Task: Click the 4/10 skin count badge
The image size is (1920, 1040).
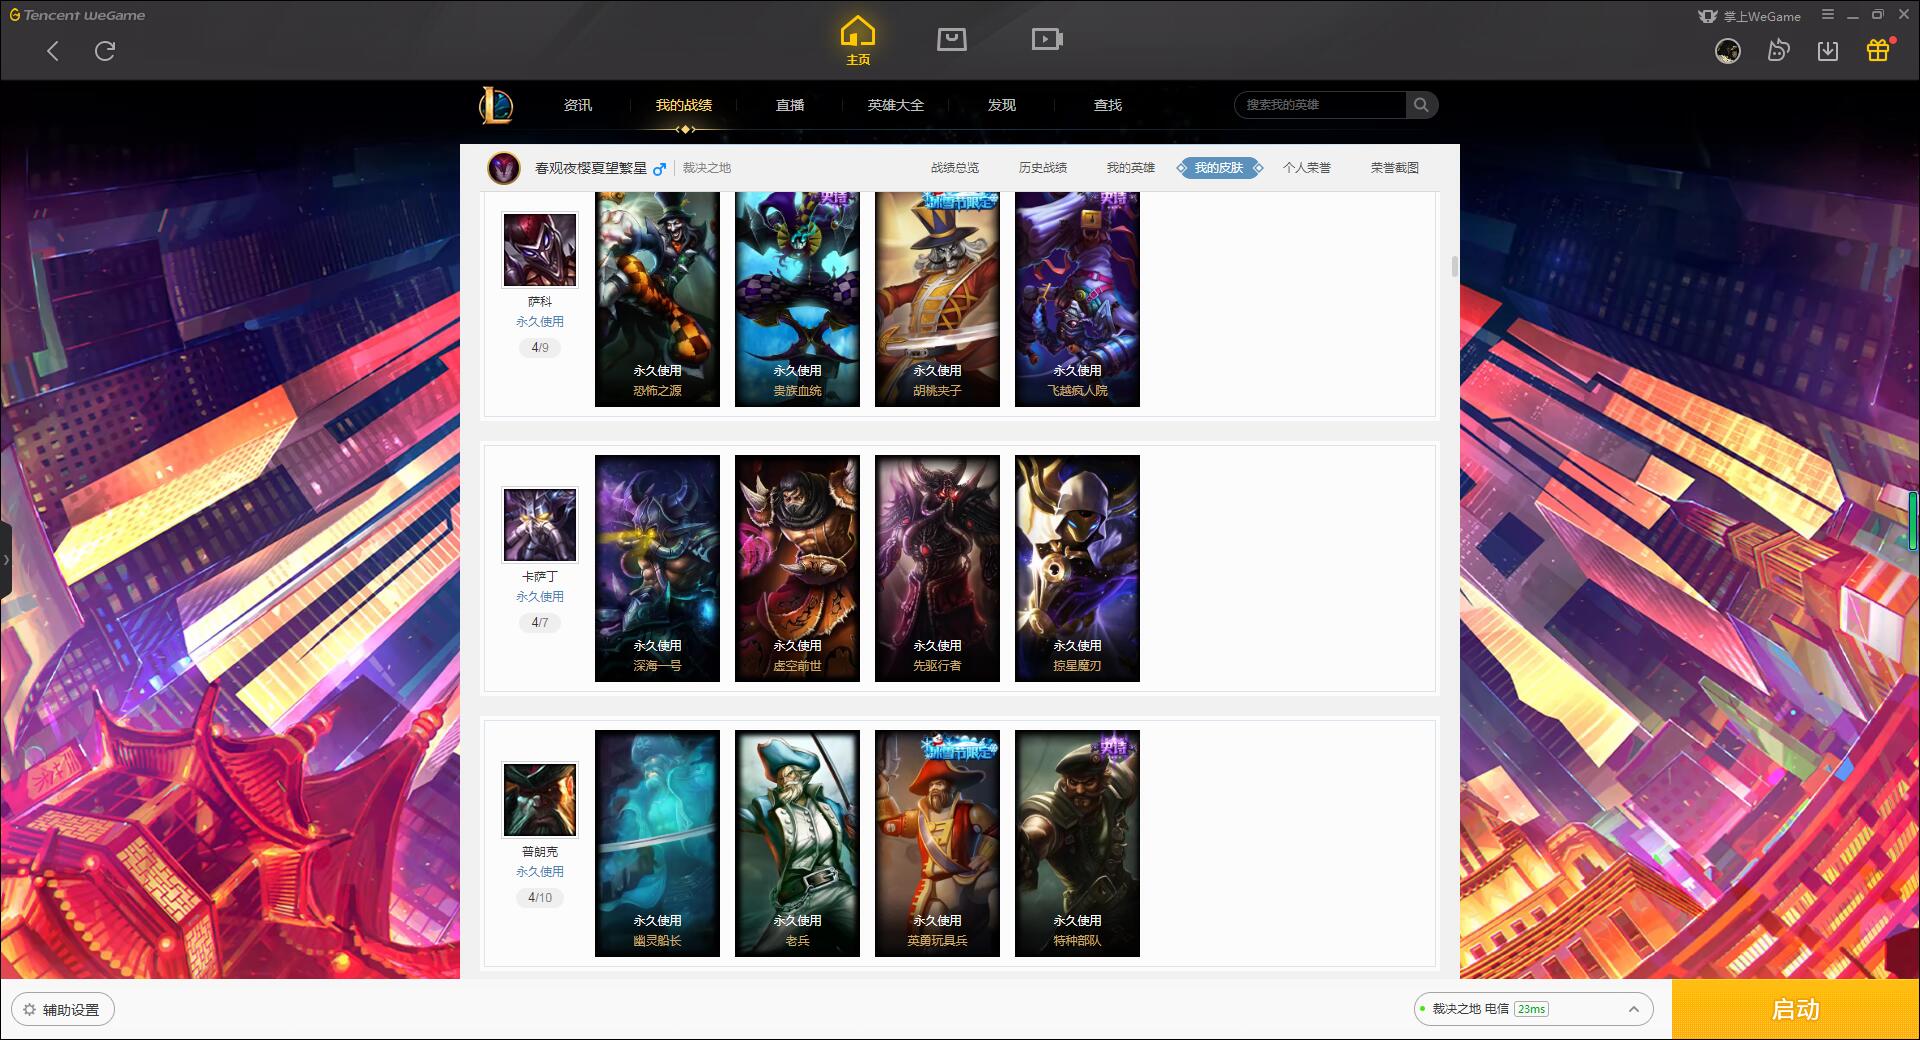Action: click(x=540, y=898)
